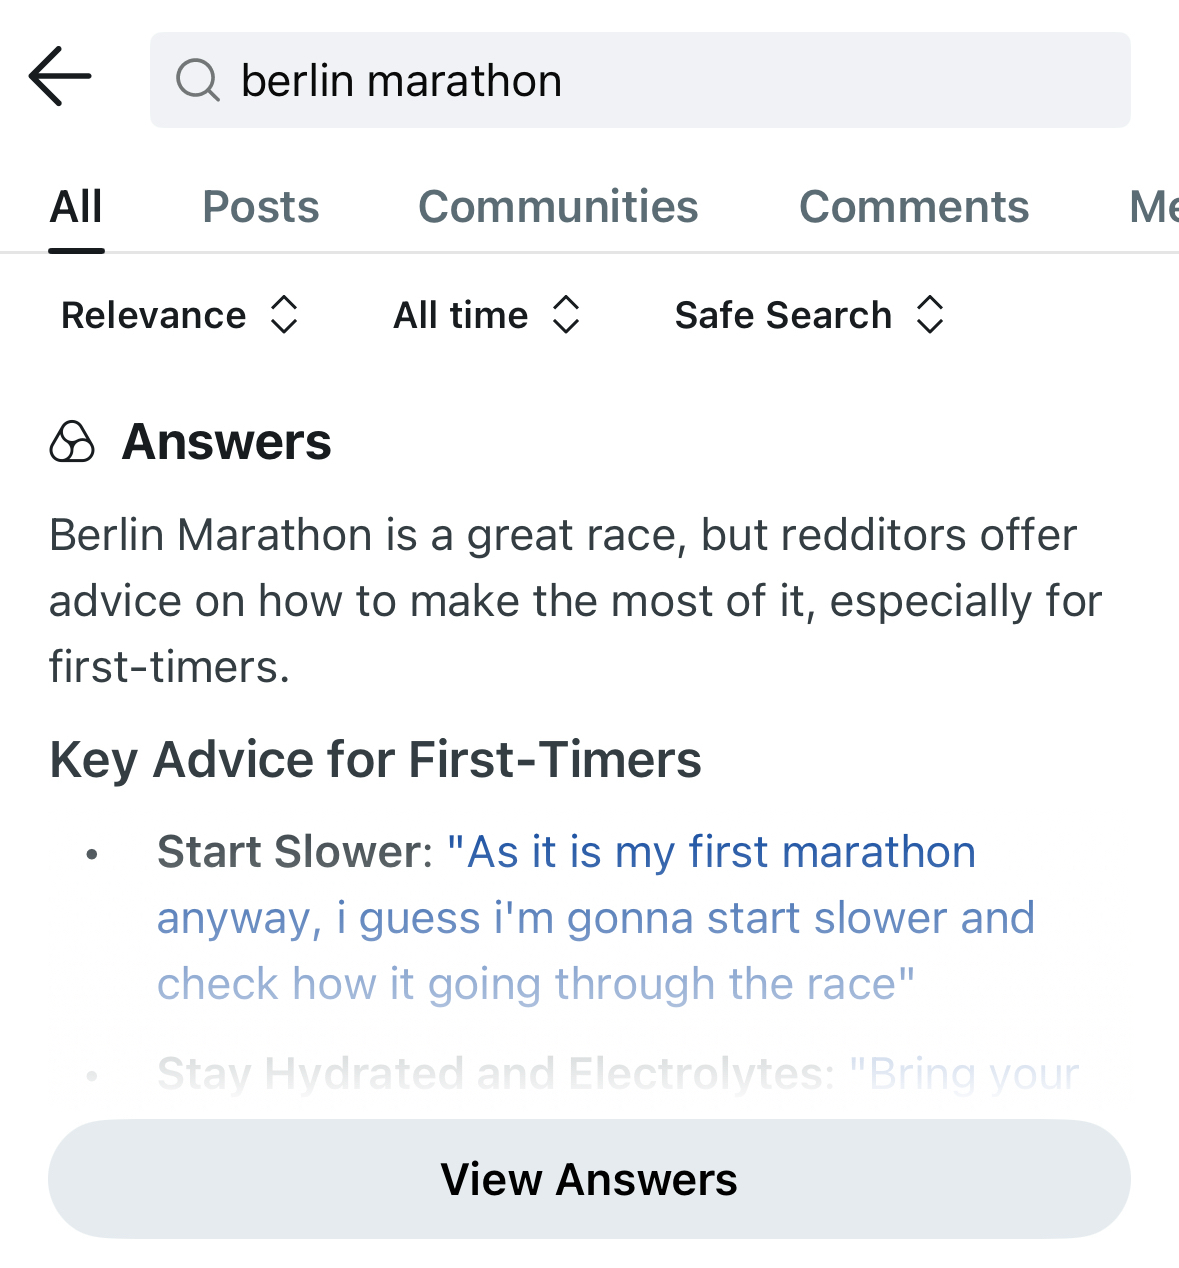Image resolution: width=1179 pixels, height=1268 pixels.
Task: Tap the back arrow
Action: 60,76
